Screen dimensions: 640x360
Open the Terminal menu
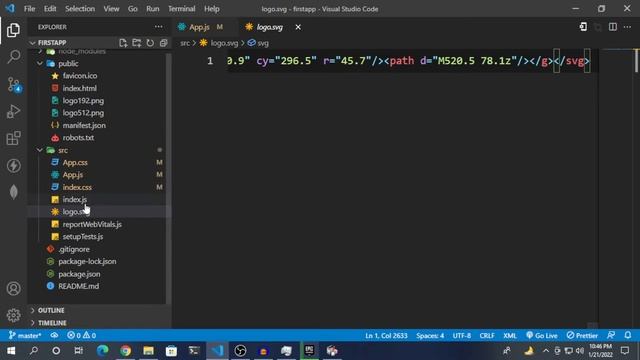pos(182,9)
